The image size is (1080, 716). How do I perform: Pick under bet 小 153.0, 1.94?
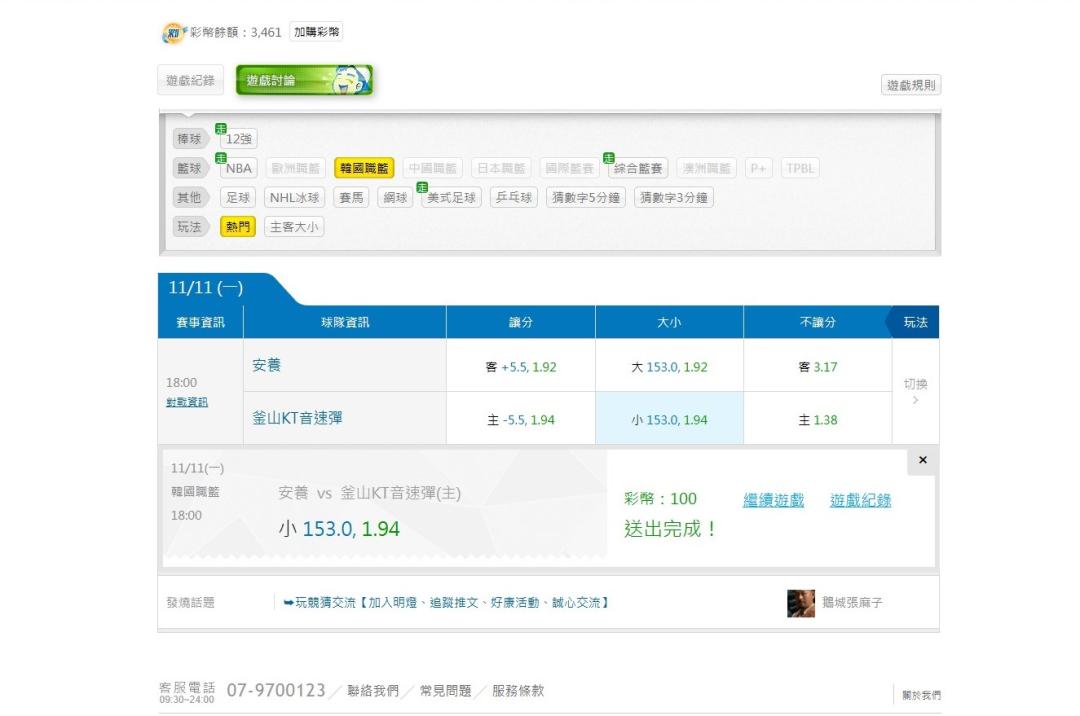669,420
